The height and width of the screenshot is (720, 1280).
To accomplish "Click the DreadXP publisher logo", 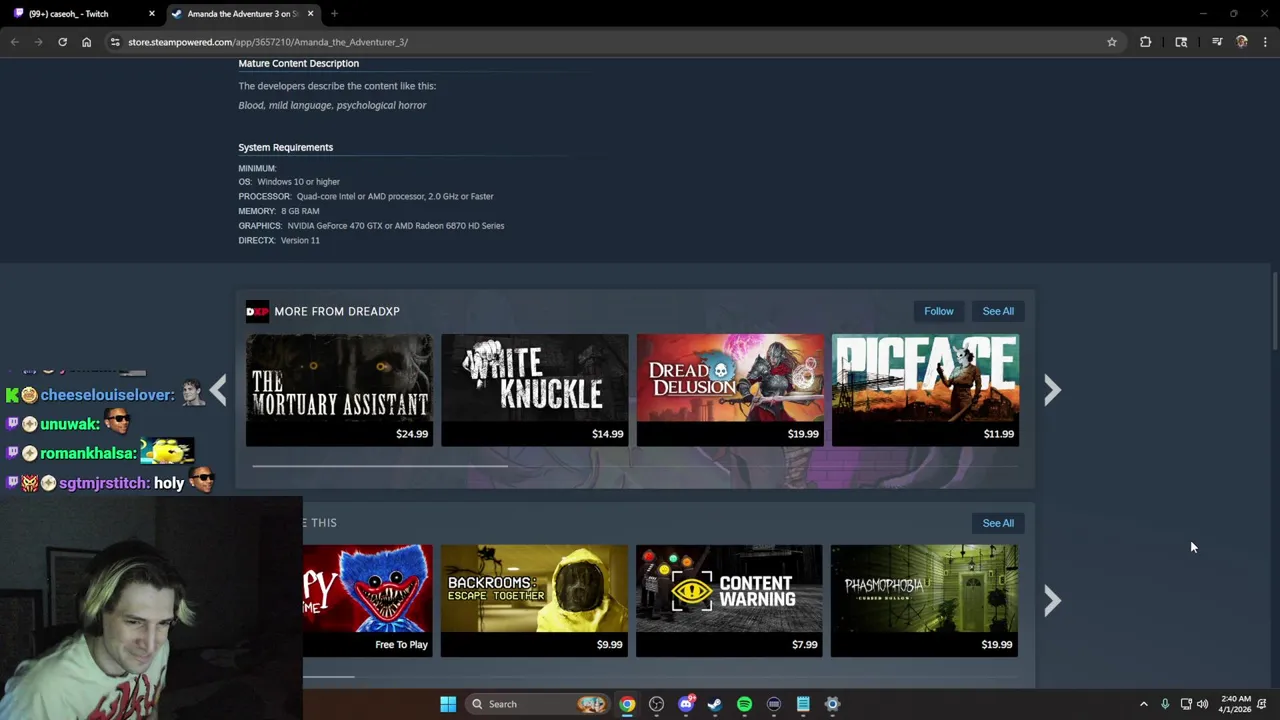I will click(257, 311).
